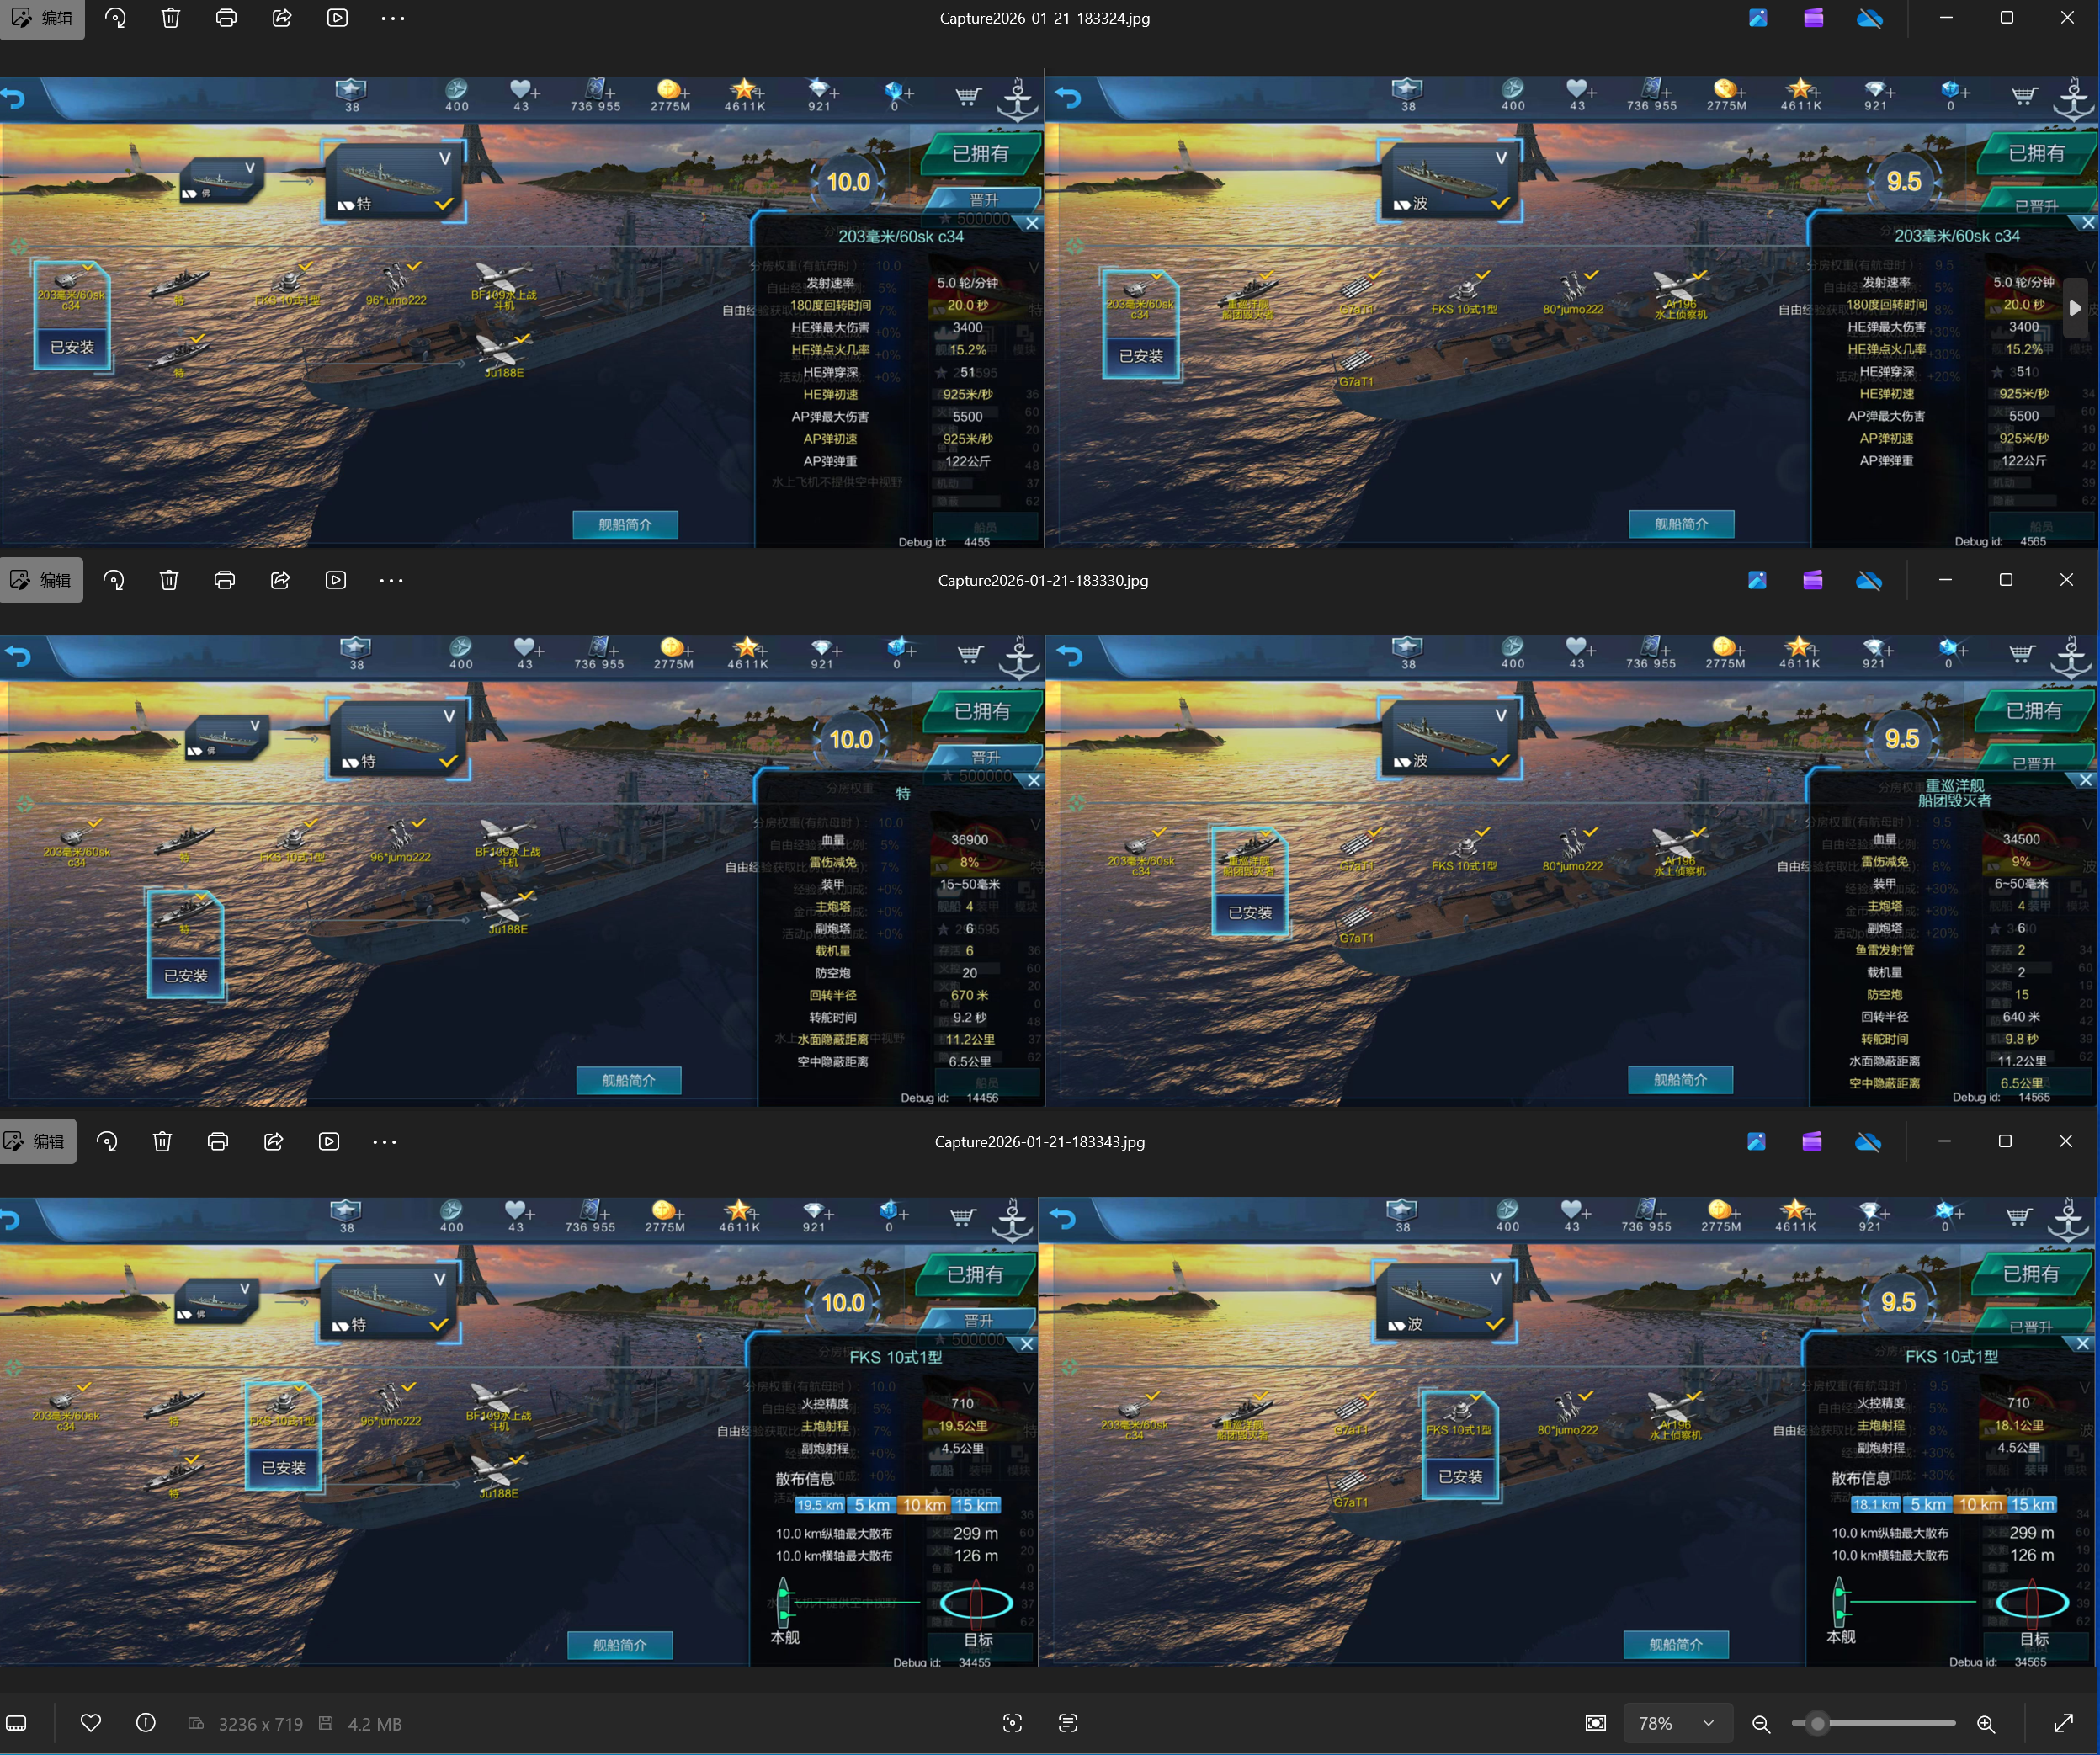The width and height of the screenshot is (2100, 1755).
Task: Click 编辑 in the Capture2026-01-21-183343.jpg window
Action: pyautogui.click(x=38, y=1141)
